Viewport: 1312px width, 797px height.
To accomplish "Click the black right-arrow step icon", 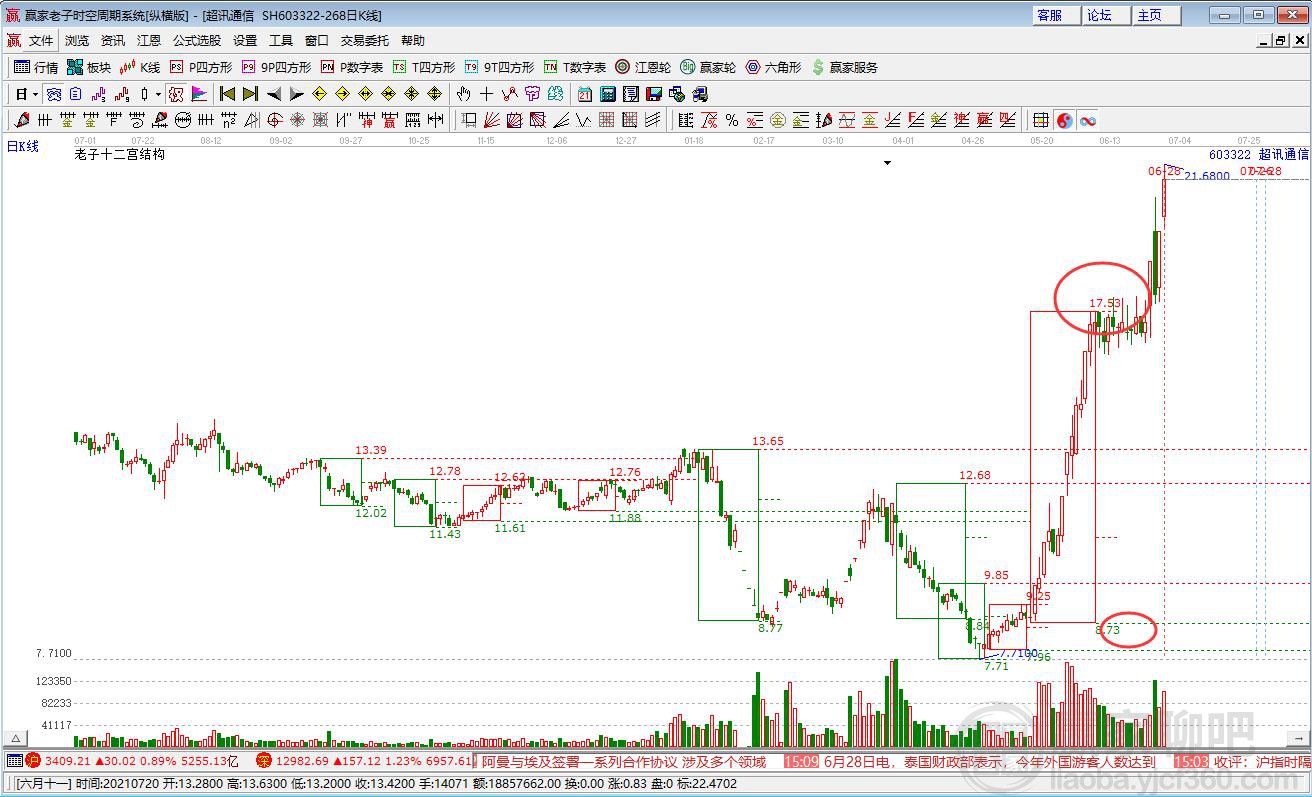I will 296,94.
